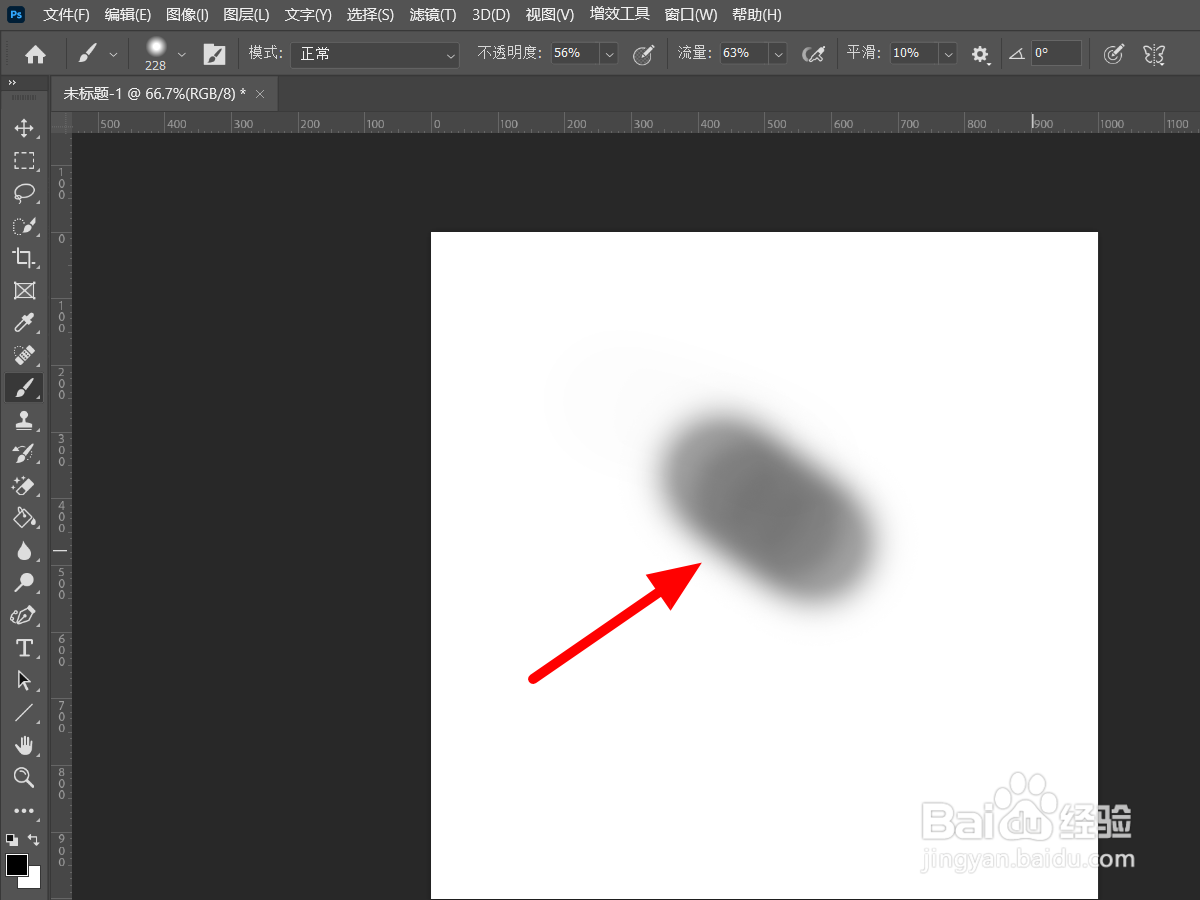Select the Hand tool

pos(24,745)
